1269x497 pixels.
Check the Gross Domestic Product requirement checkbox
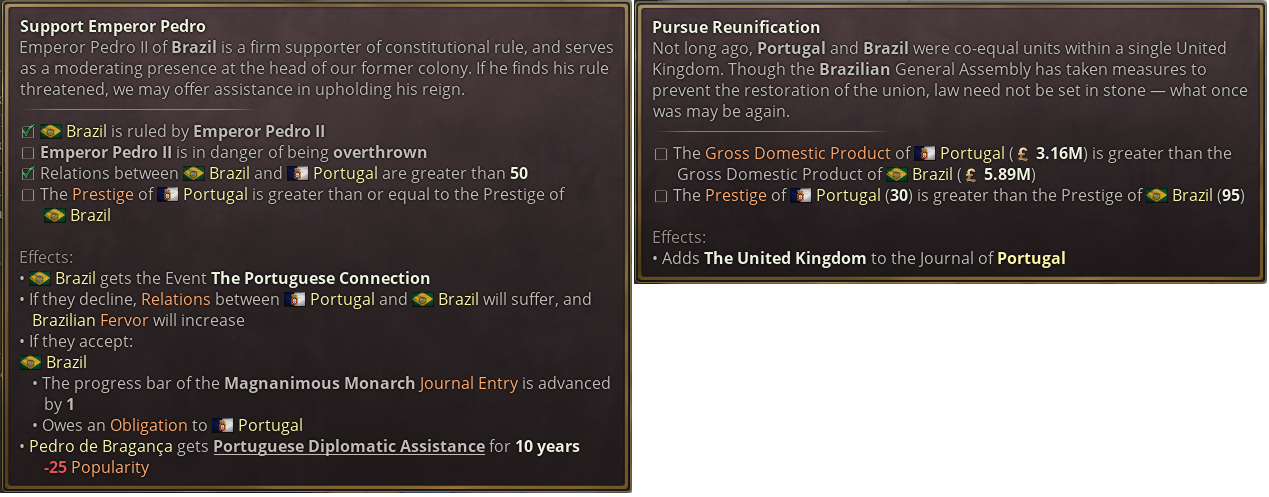pos(660,154)
